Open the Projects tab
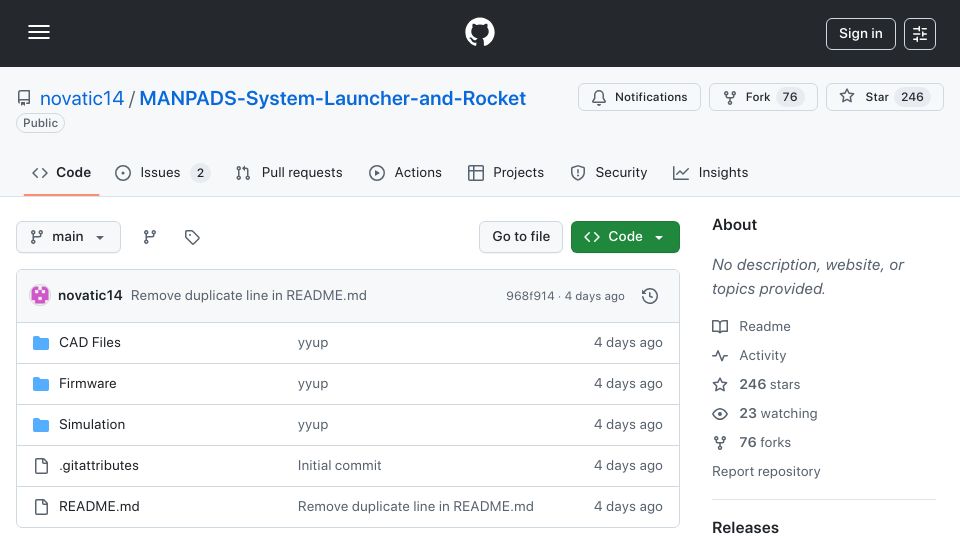Image resolution: width=960 pixels, height=540 pixels. 506,173
